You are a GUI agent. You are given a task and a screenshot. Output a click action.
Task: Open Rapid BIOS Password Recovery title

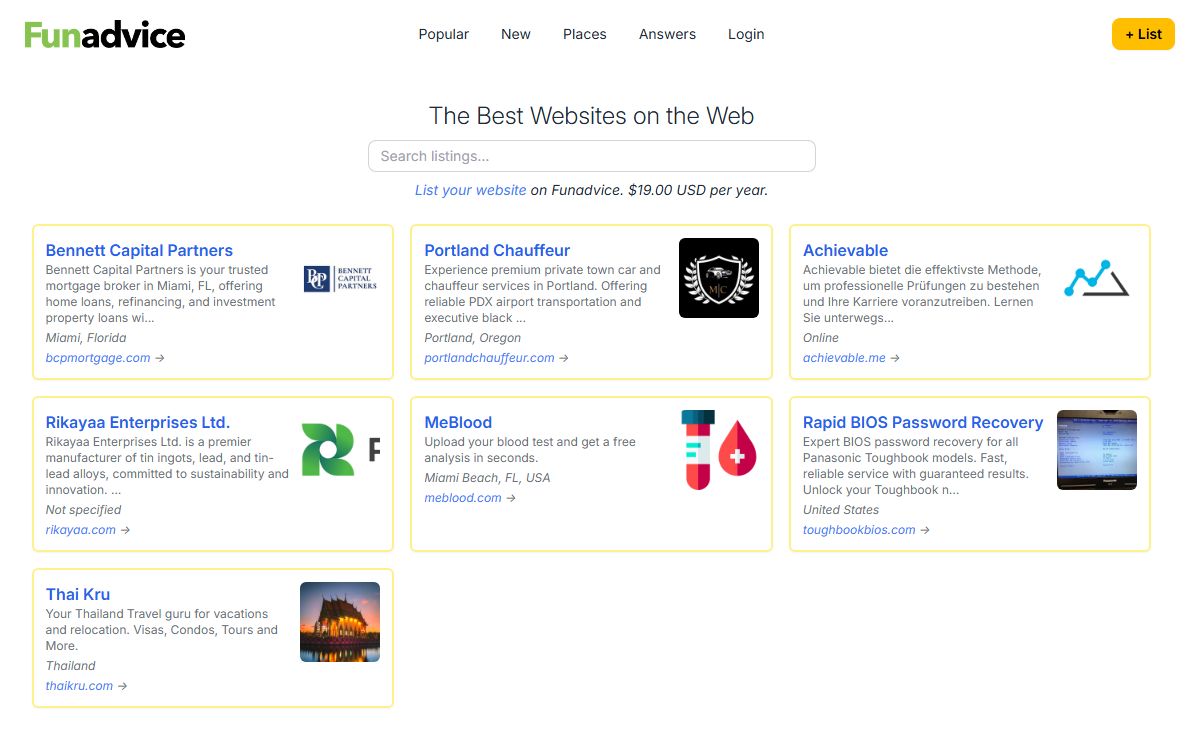(x=923, y=422)
